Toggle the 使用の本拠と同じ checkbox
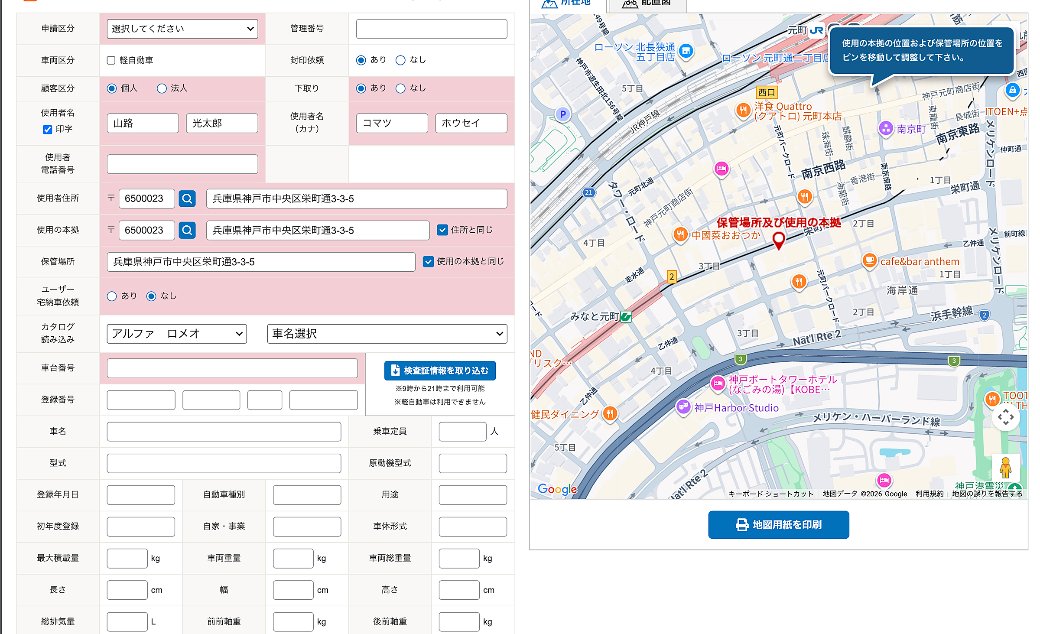Screen dimensions: 1040x634 coord(428,261)
